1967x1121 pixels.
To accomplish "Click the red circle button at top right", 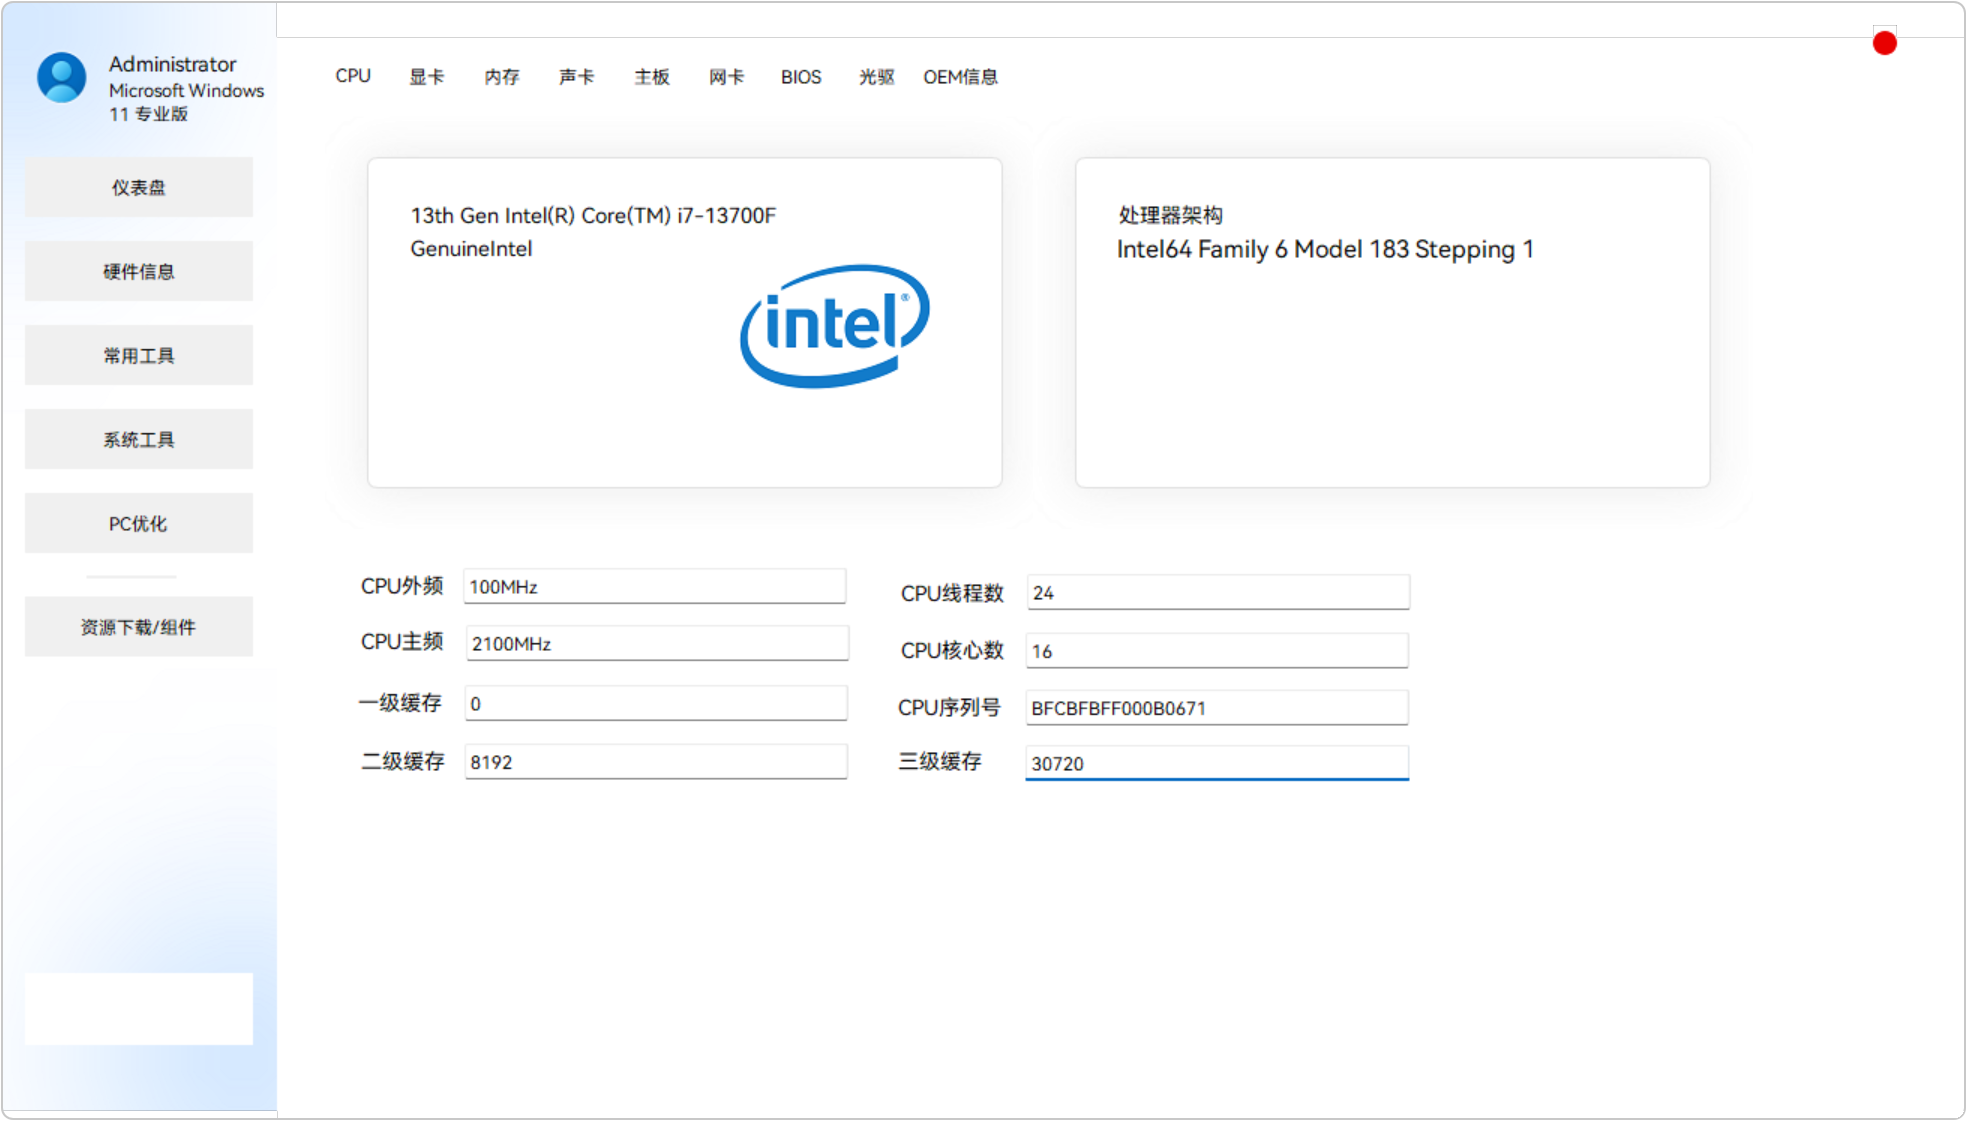I will point(1884,43).
